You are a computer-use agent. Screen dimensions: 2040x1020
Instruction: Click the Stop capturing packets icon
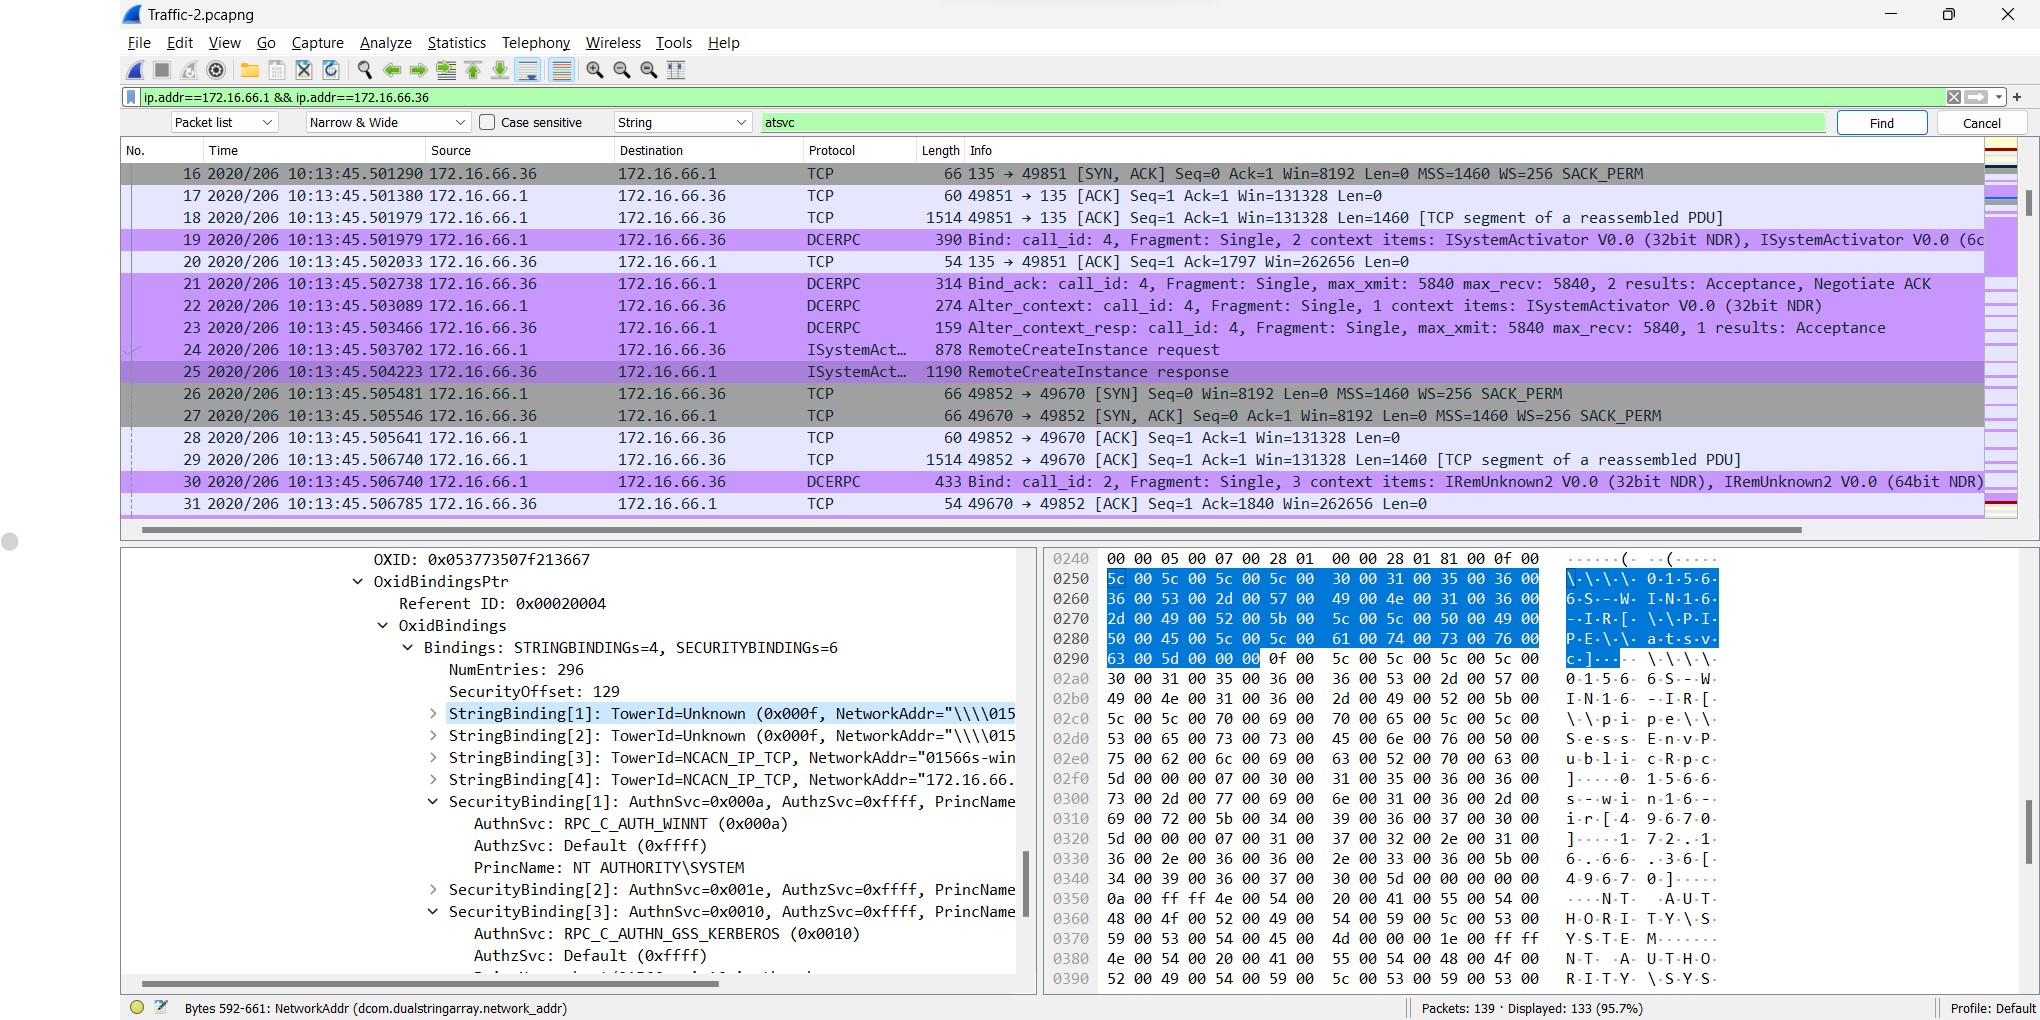(x=162, y=70)
